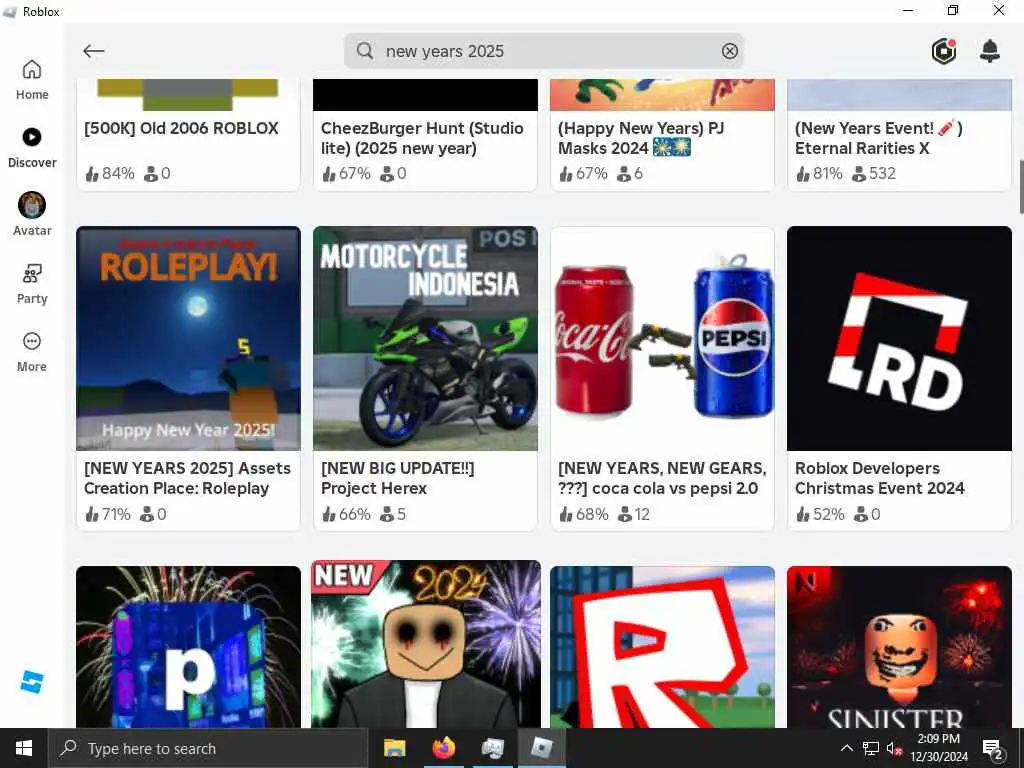
Task: Click the 67% rating on CheezBurger Hunt
Action: tap(346, 174)
